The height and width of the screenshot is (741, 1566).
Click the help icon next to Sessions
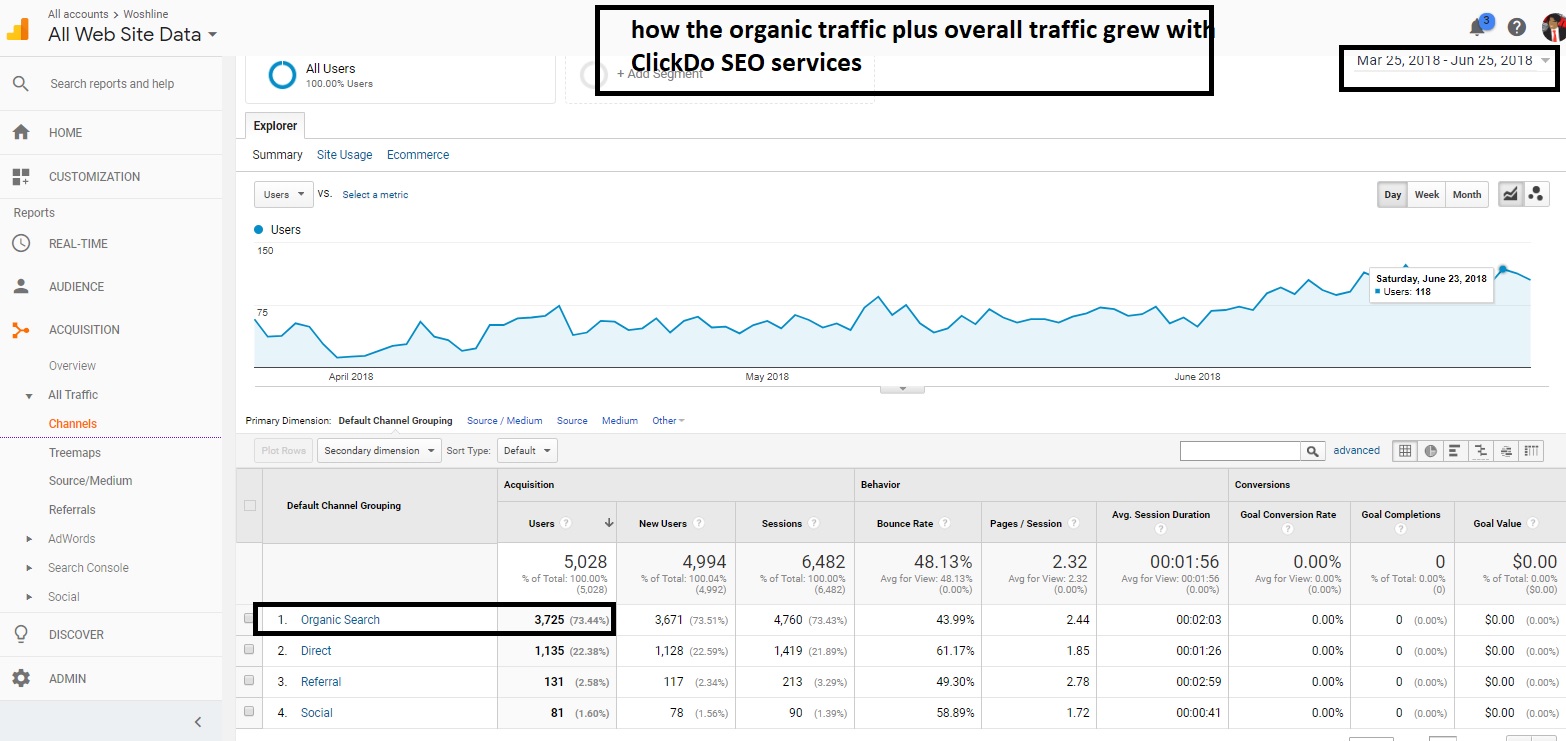pyautogui.click(x=814, y=523)
